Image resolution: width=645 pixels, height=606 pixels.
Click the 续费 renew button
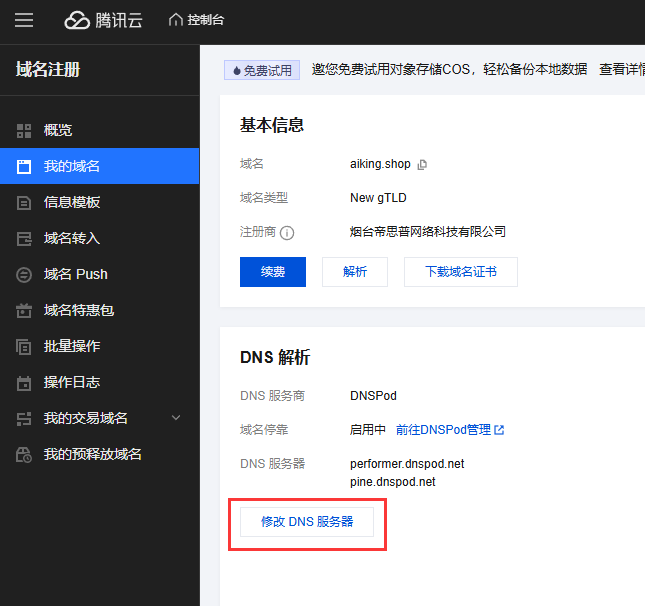273,272
